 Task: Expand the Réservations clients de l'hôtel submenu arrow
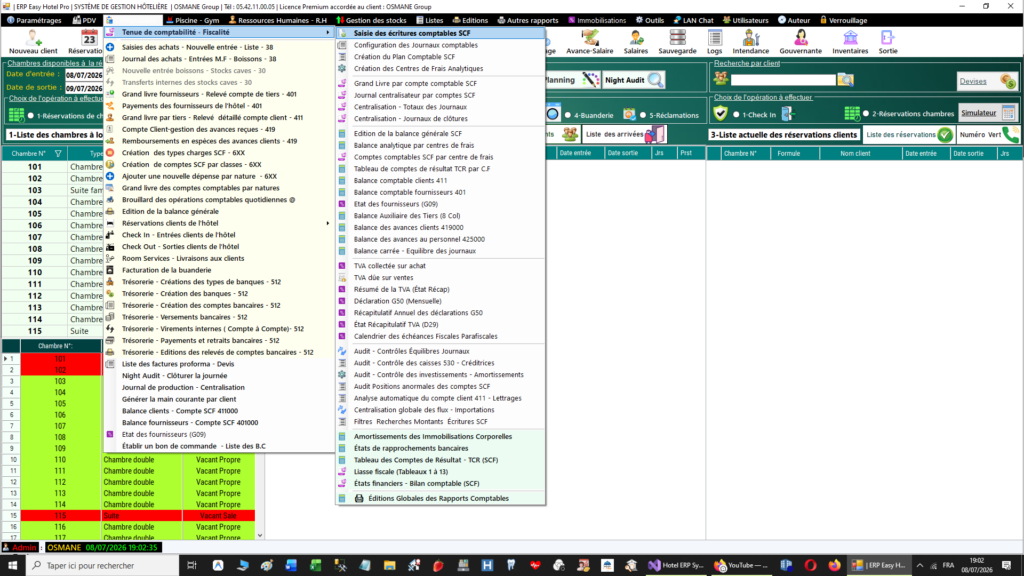point(328,223)
